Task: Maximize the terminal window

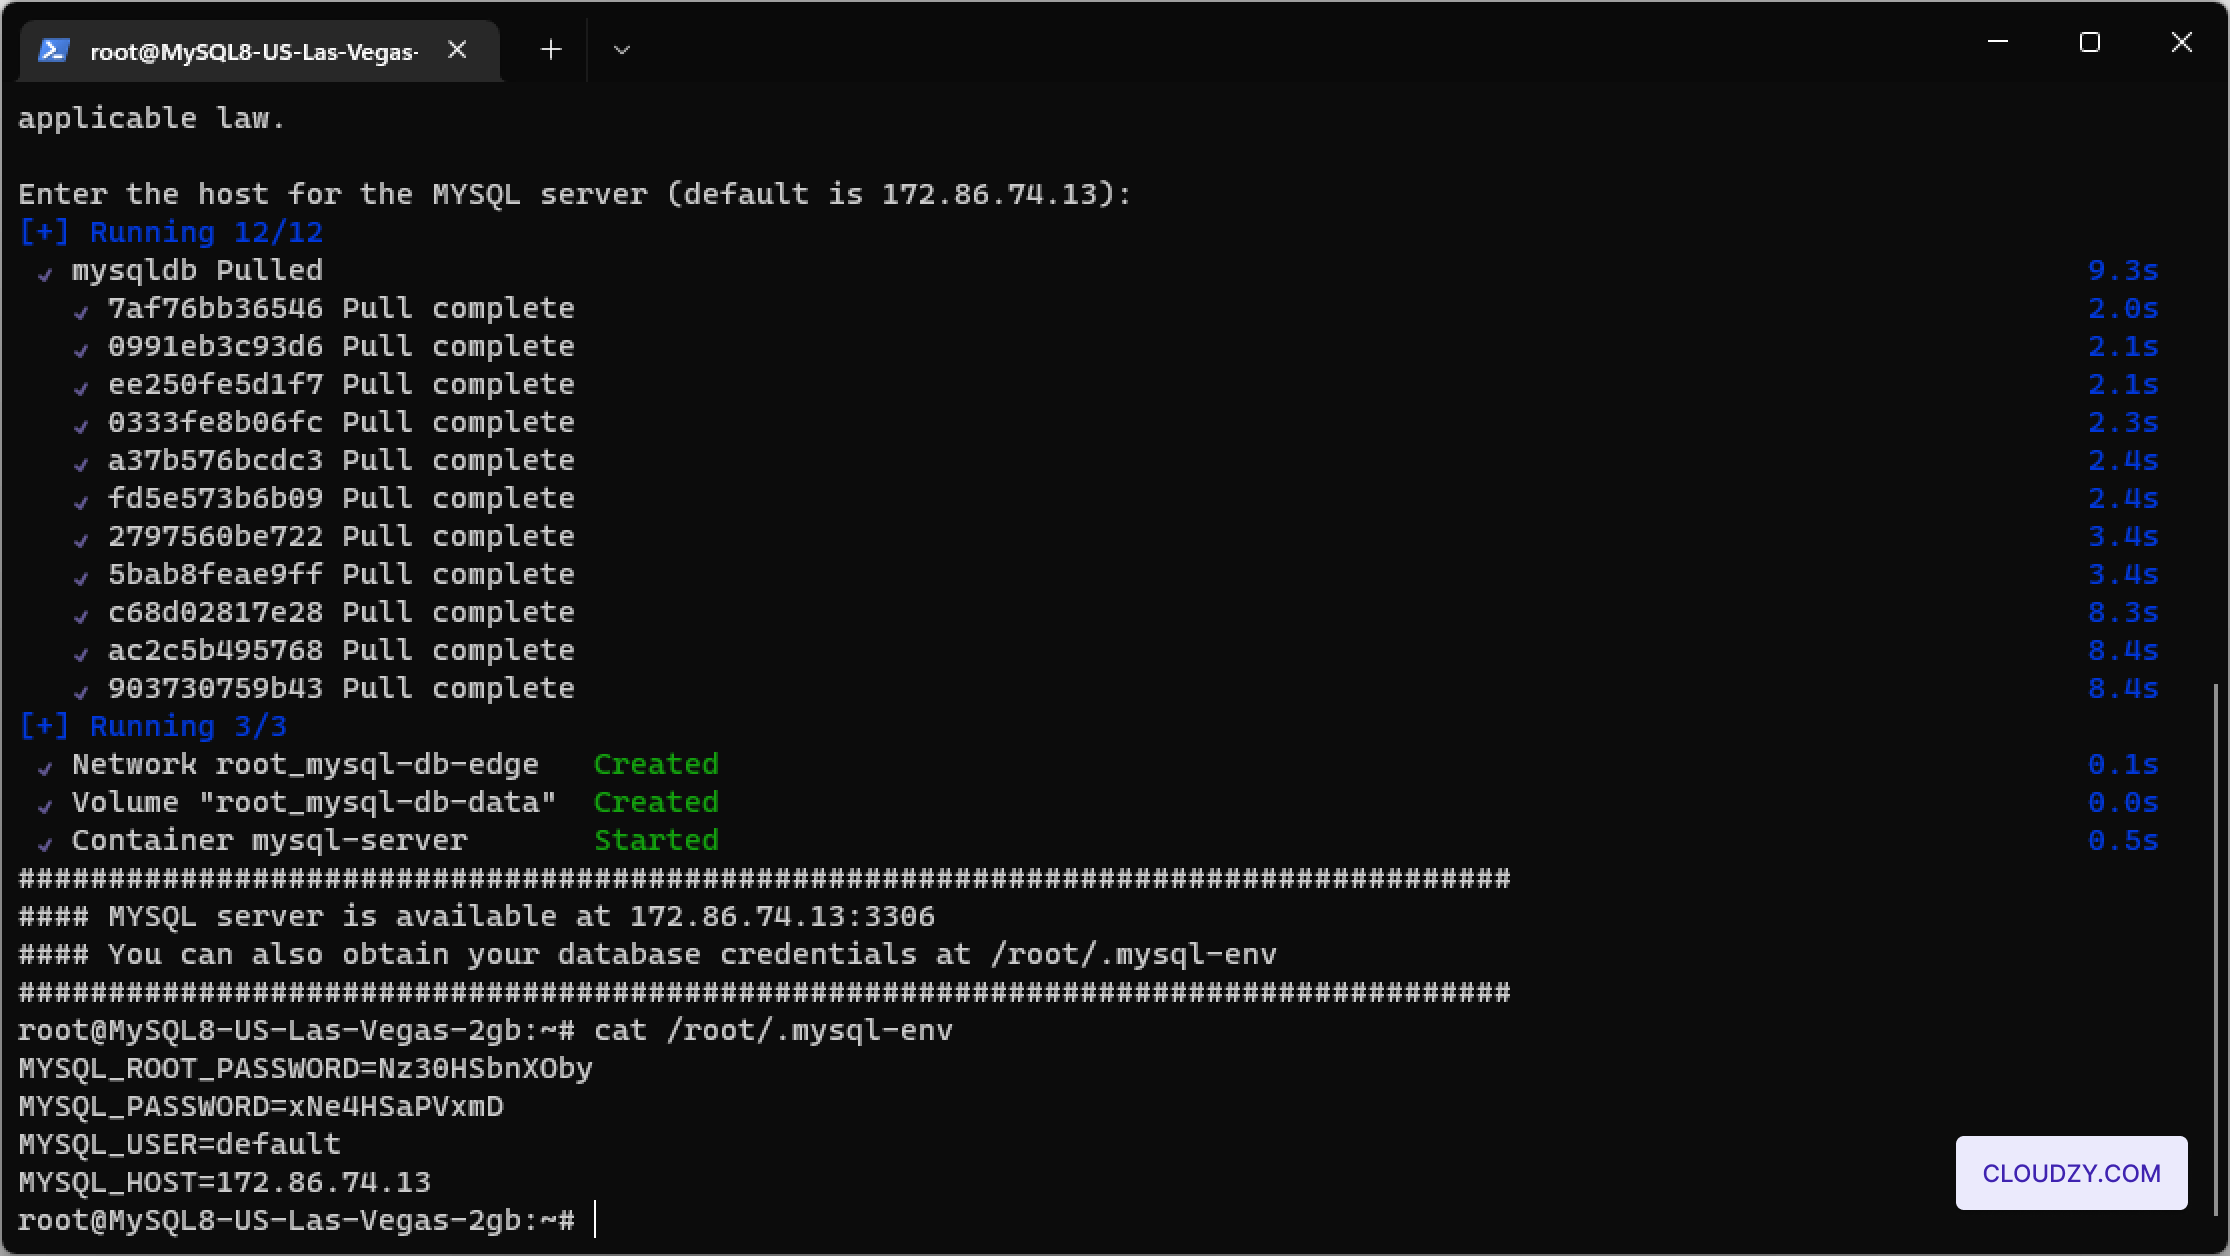Action: coord(2089,42)
